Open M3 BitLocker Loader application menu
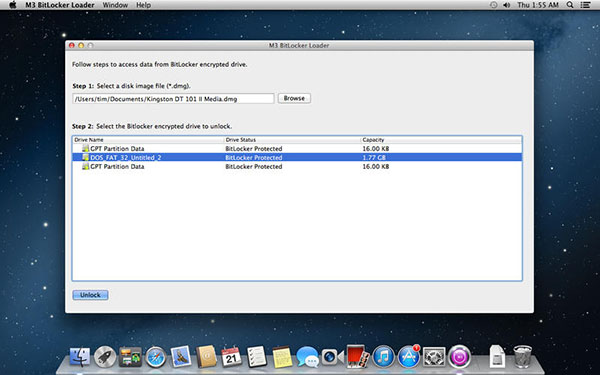 point(60,5)
